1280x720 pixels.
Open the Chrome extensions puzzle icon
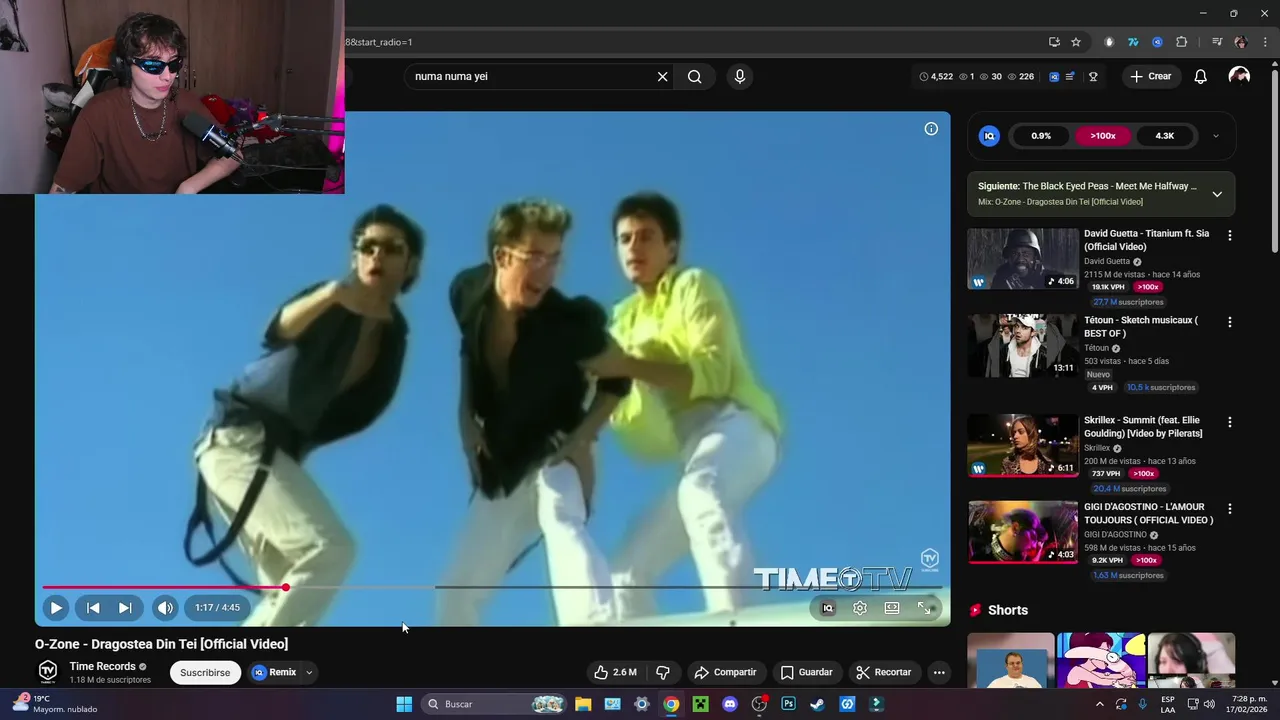click(1182, 42)
